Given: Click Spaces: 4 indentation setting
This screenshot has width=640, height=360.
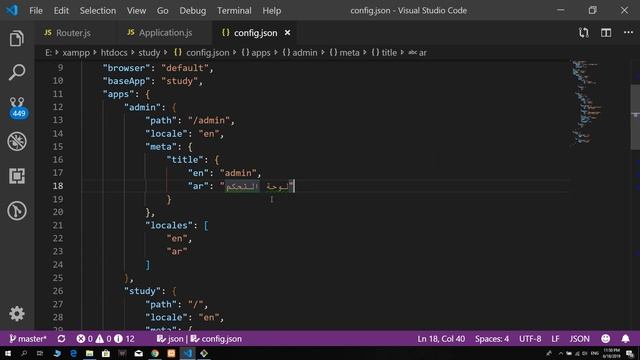Looking at the screenshot, I should 492,339.
